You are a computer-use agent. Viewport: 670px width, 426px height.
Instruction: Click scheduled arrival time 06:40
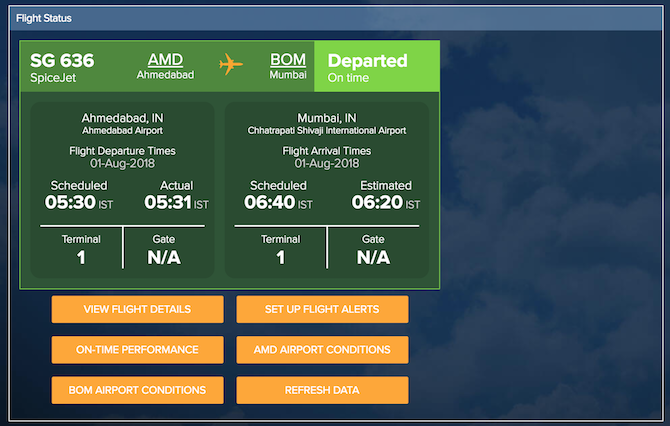270,202
